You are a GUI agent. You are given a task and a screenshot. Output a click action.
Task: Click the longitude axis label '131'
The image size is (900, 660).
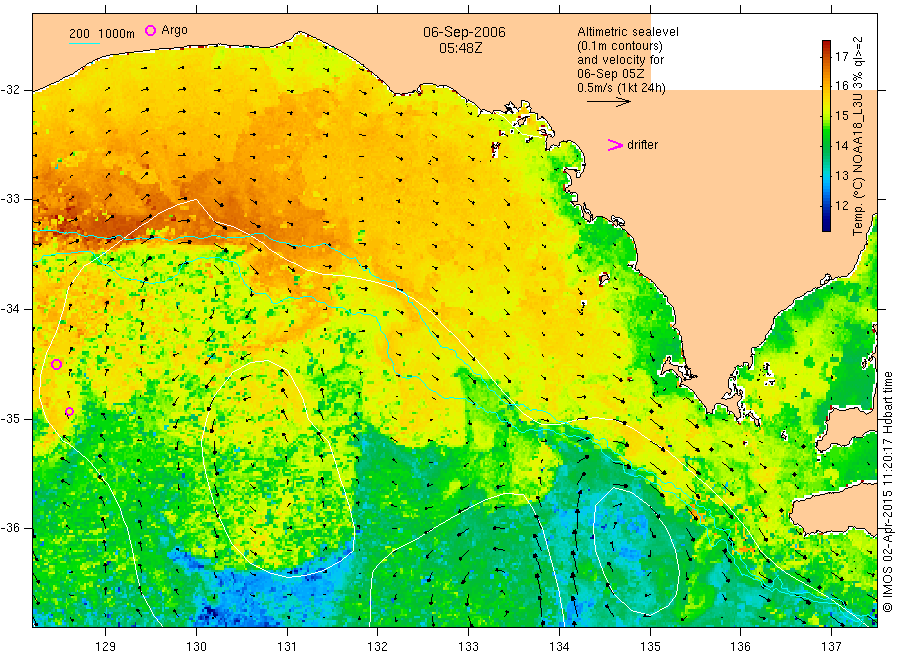287,647
